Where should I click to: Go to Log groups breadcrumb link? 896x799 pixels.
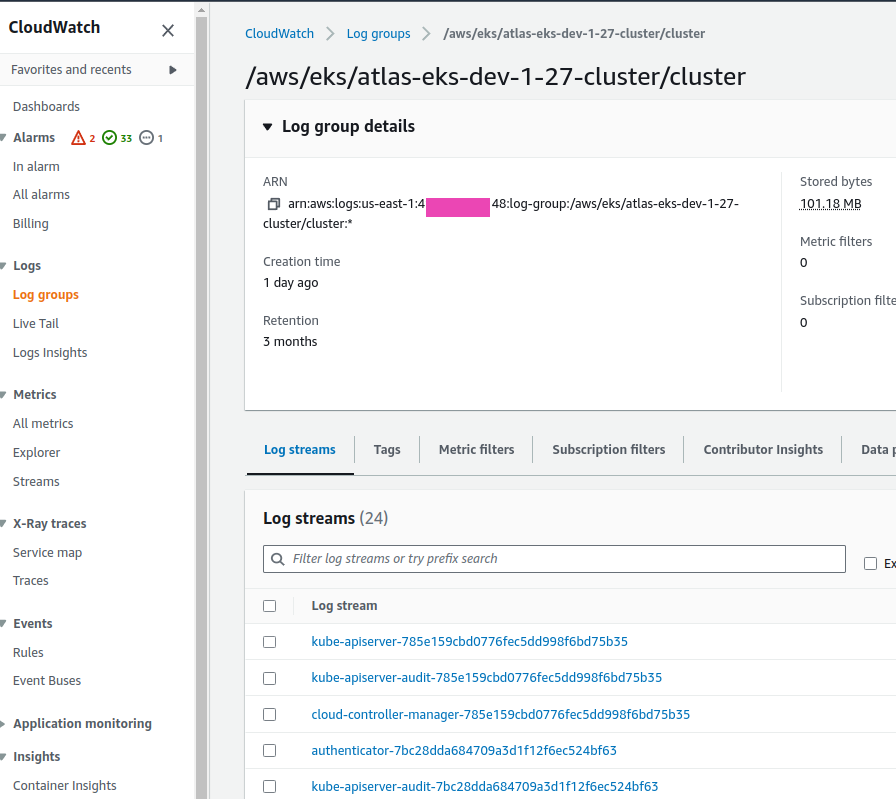[x=378, y=34]
